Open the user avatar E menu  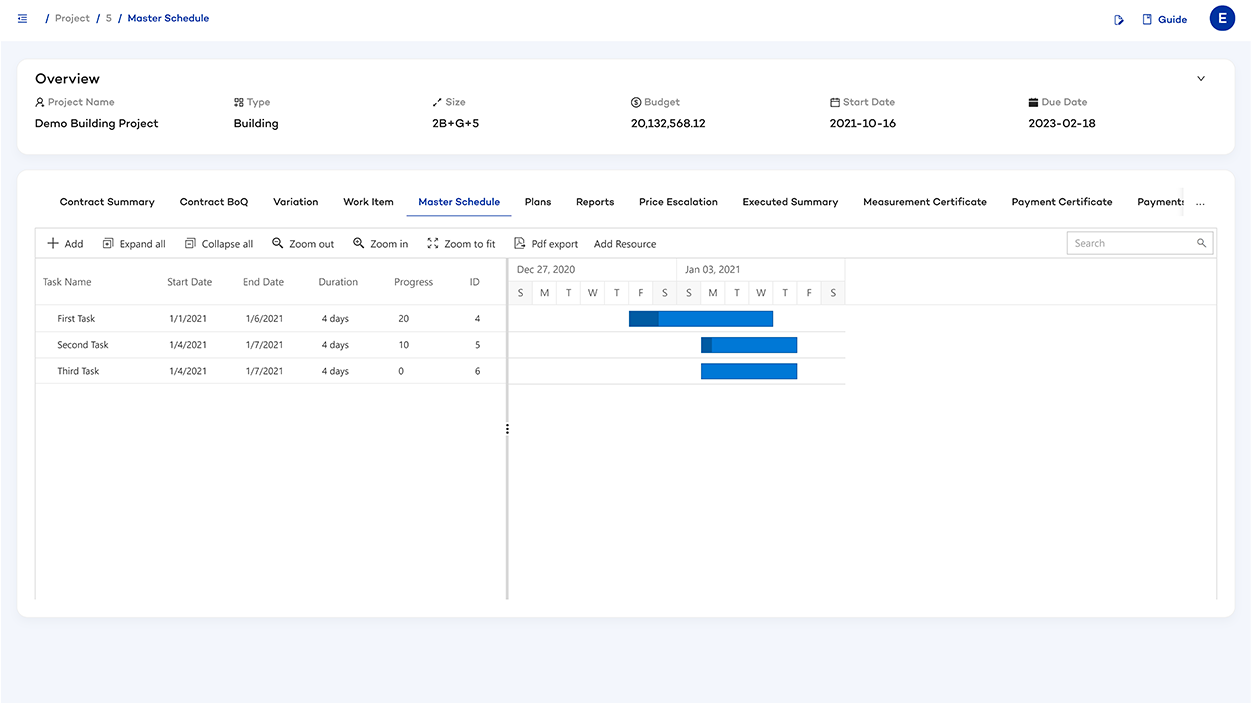pos(1222,19)
